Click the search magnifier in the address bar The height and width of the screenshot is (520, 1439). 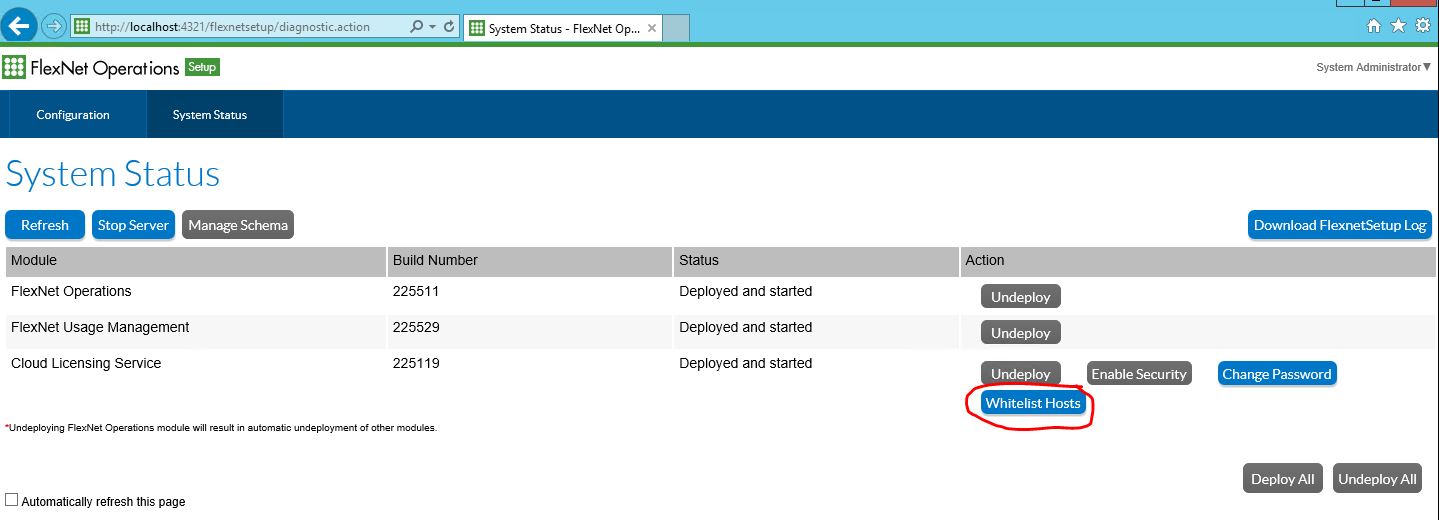point(416,27)
